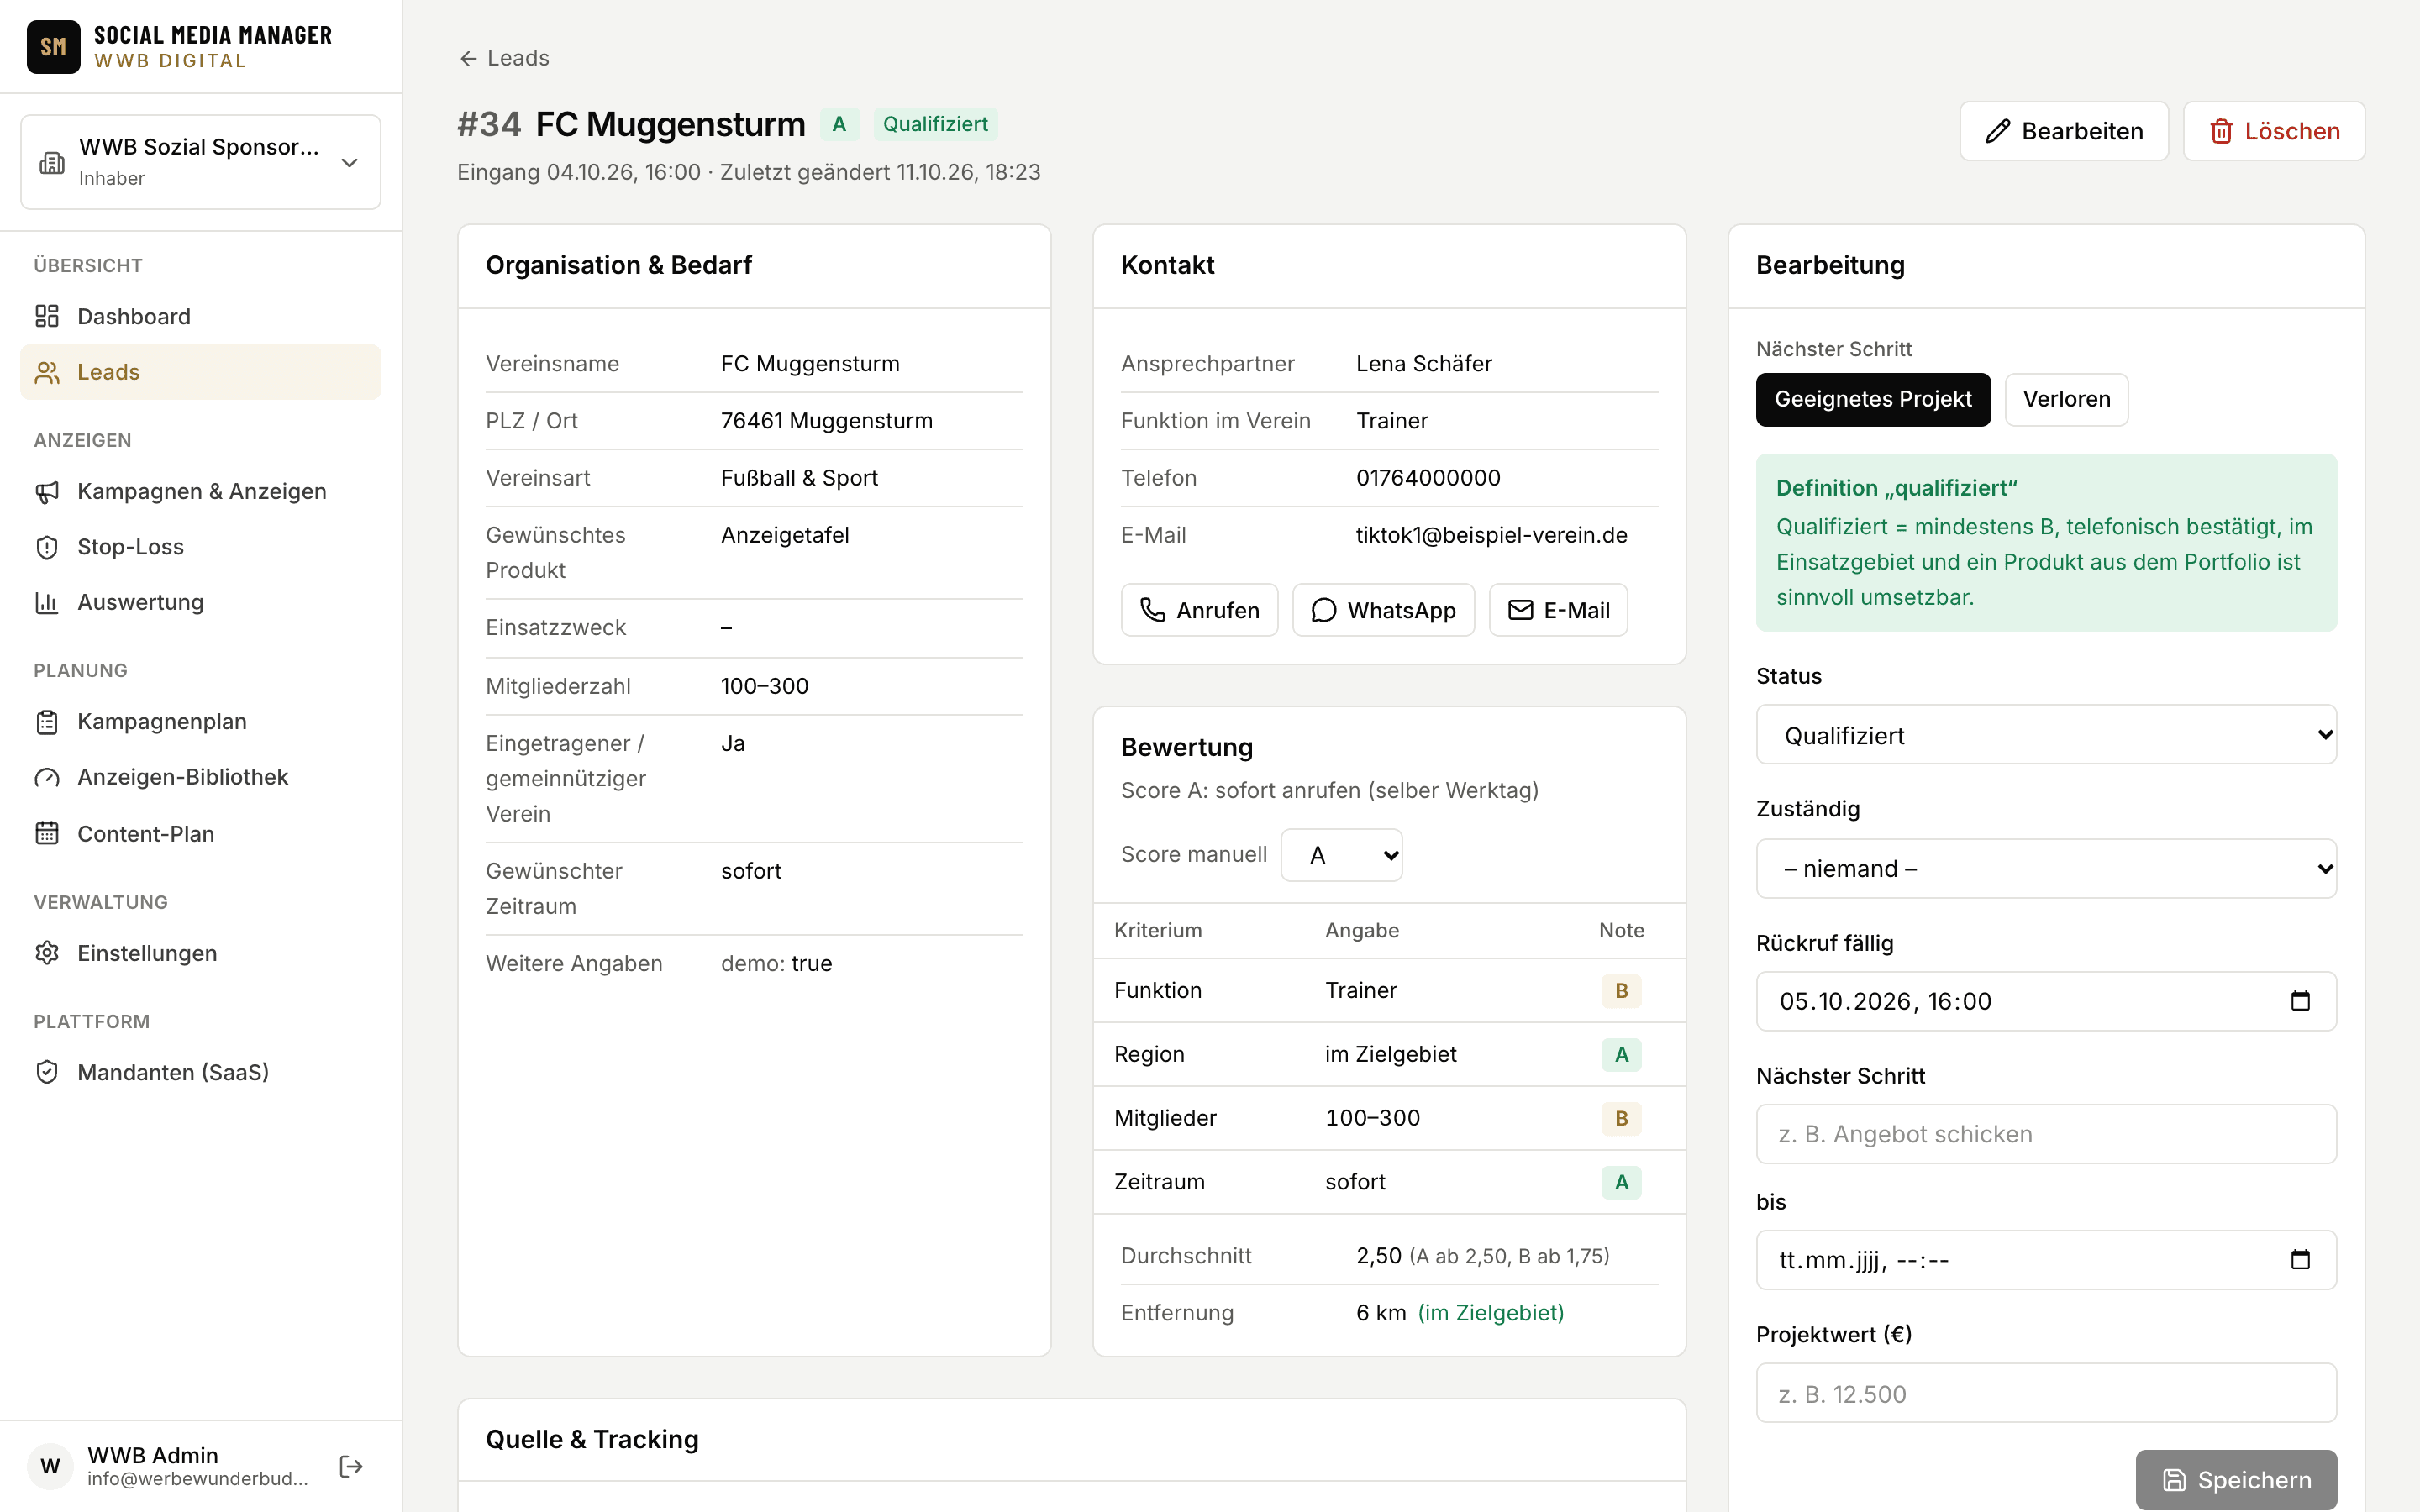Expand the WWB Sozial Sponsor tenant switcher

[x=201, y=162]
